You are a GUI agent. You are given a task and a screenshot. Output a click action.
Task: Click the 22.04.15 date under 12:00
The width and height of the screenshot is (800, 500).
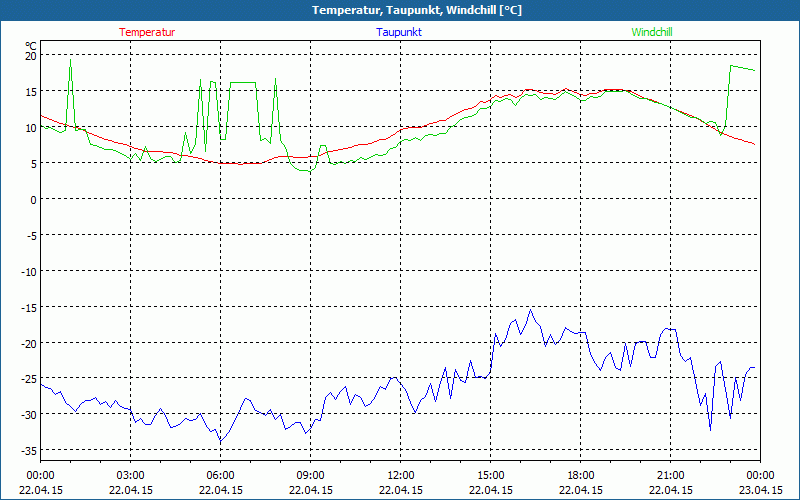[x=401, y=490]
